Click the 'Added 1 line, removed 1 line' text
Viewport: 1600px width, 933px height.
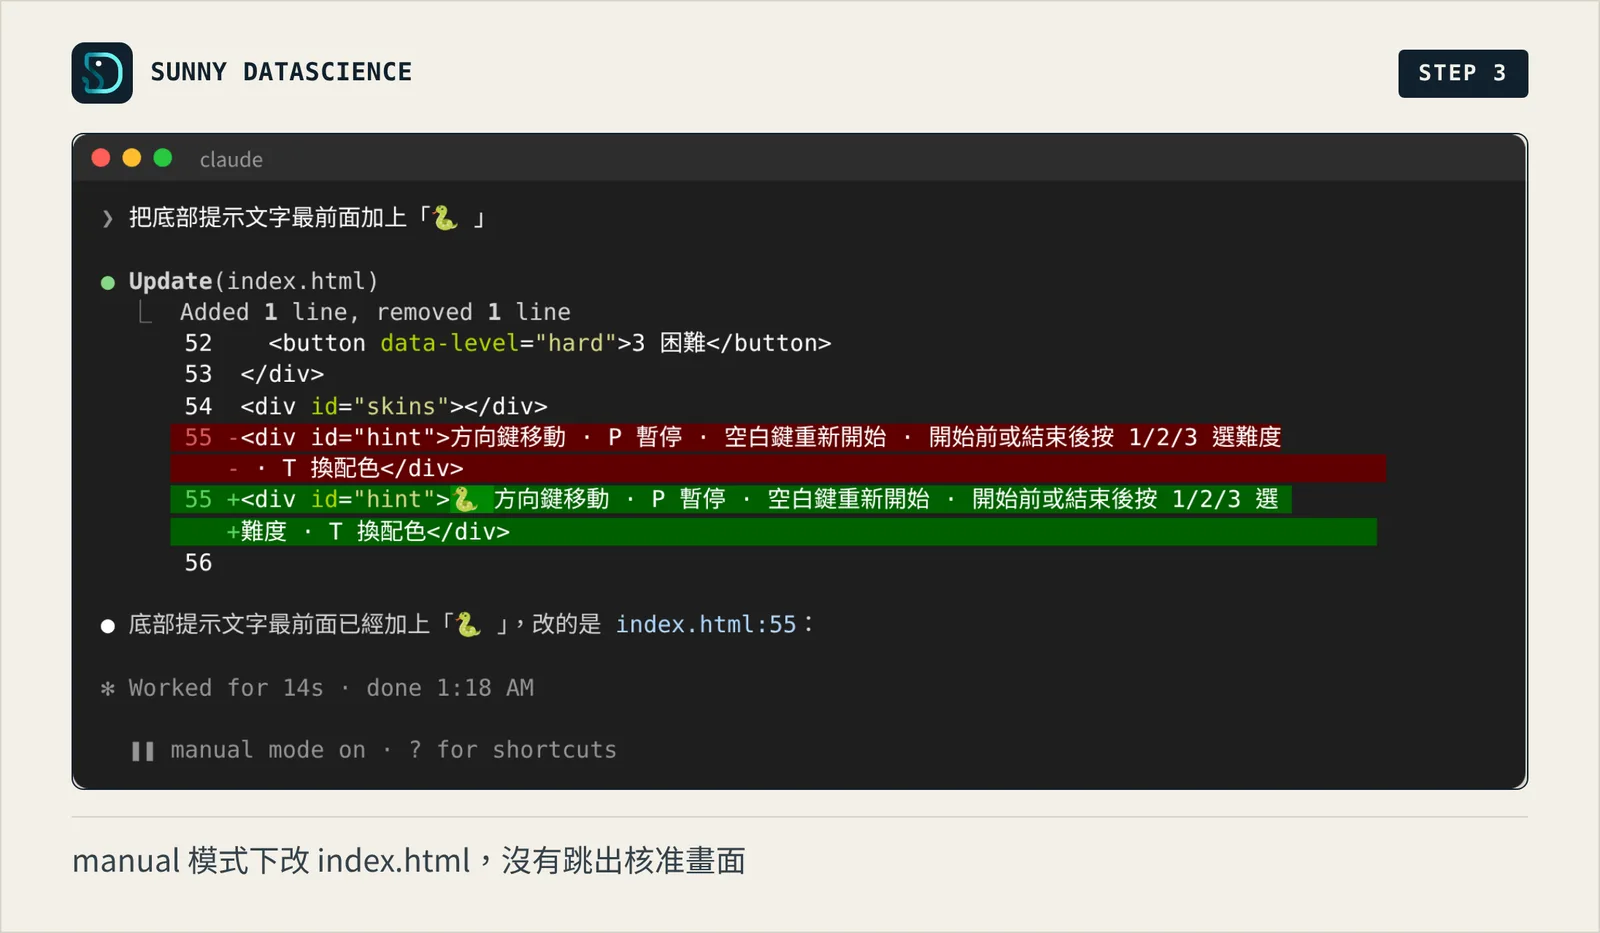(375, 312)
